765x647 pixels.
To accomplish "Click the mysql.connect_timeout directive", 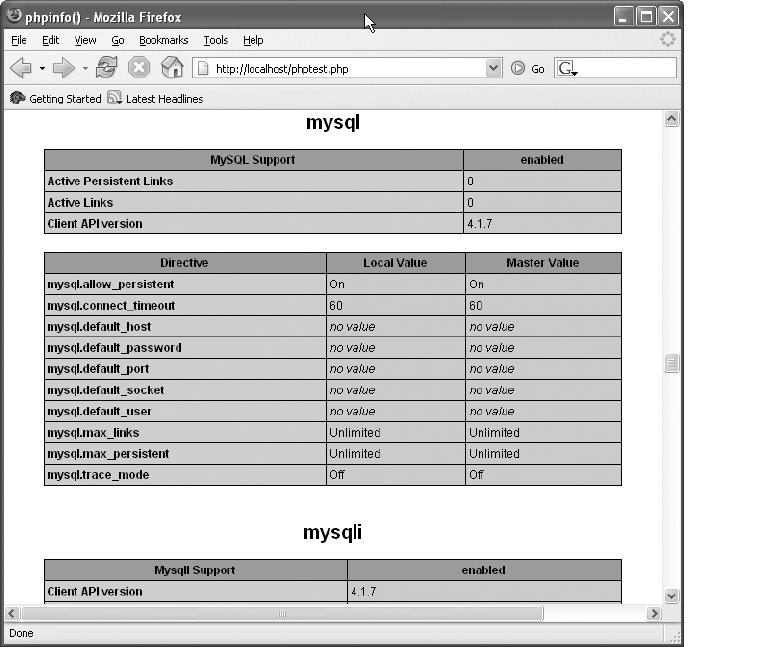I will (x=111, y=305).
